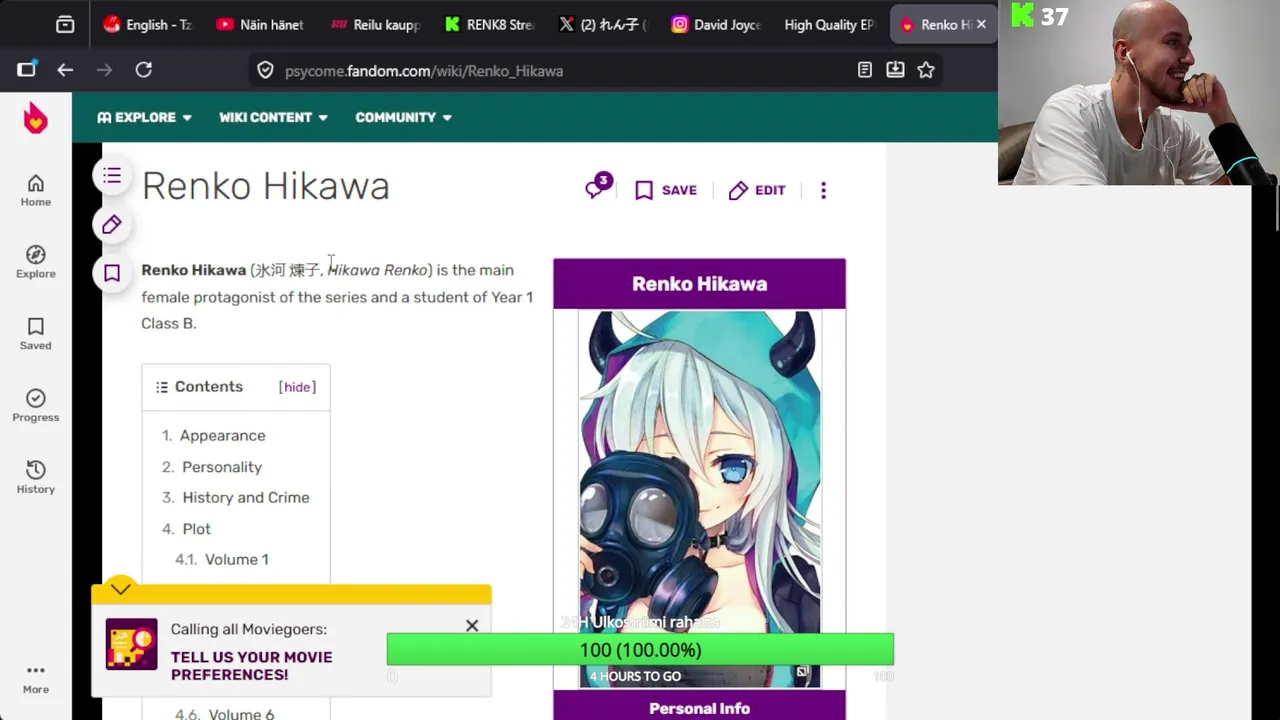Click the Kick logo in overlay
Viewport: 1280px width, 720px height.
click(1022, 15)
